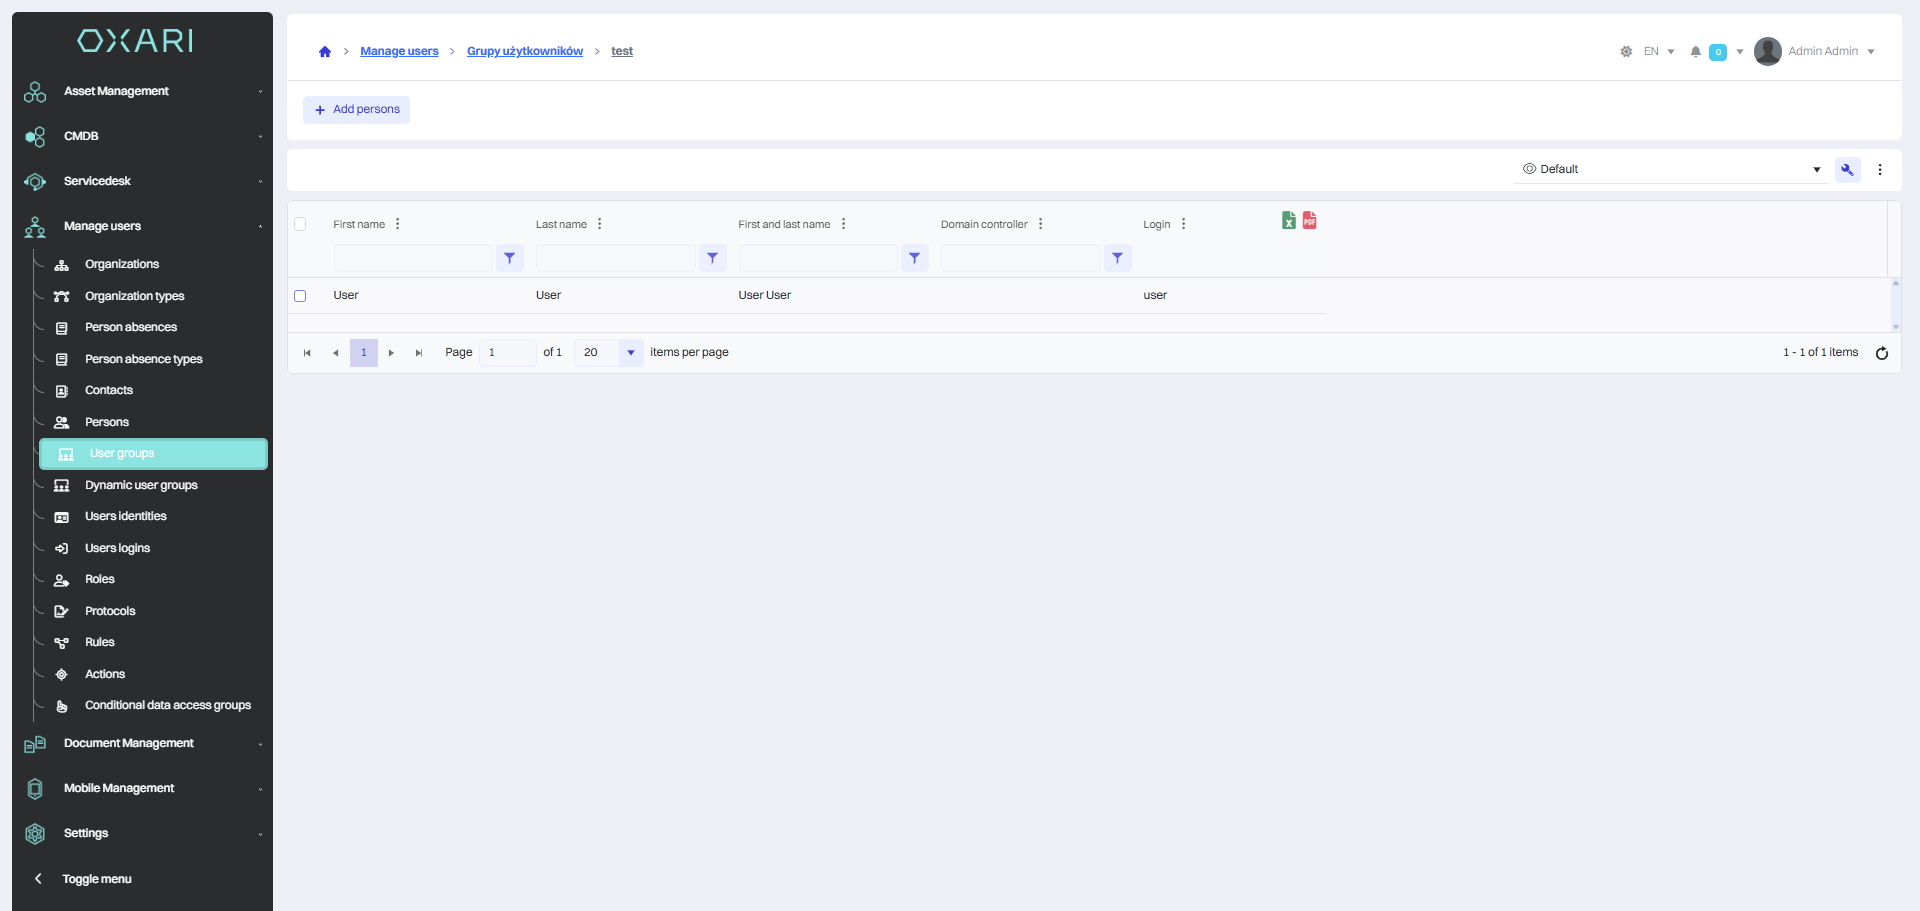1920x911 pixels.
Task: Click the Add persons button
Action: 357,110
